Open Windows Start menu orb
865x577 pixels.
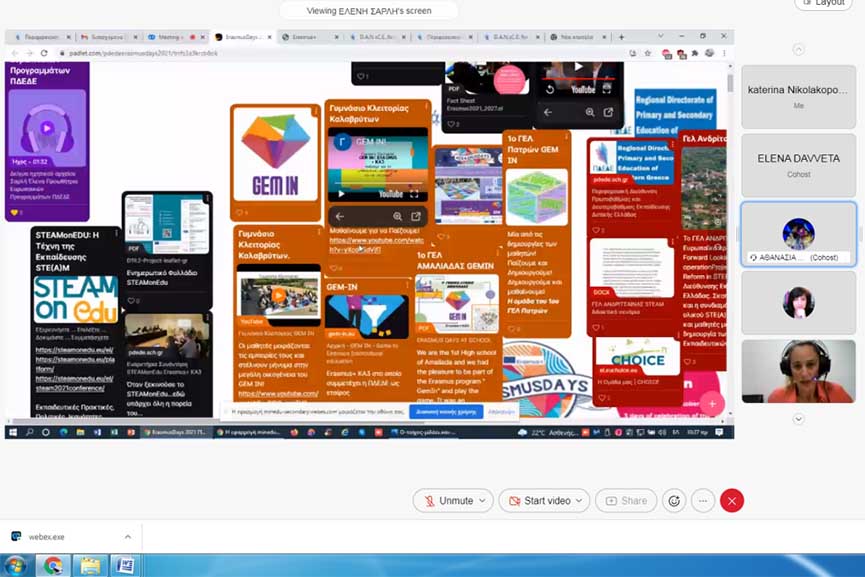pos(14,566)
